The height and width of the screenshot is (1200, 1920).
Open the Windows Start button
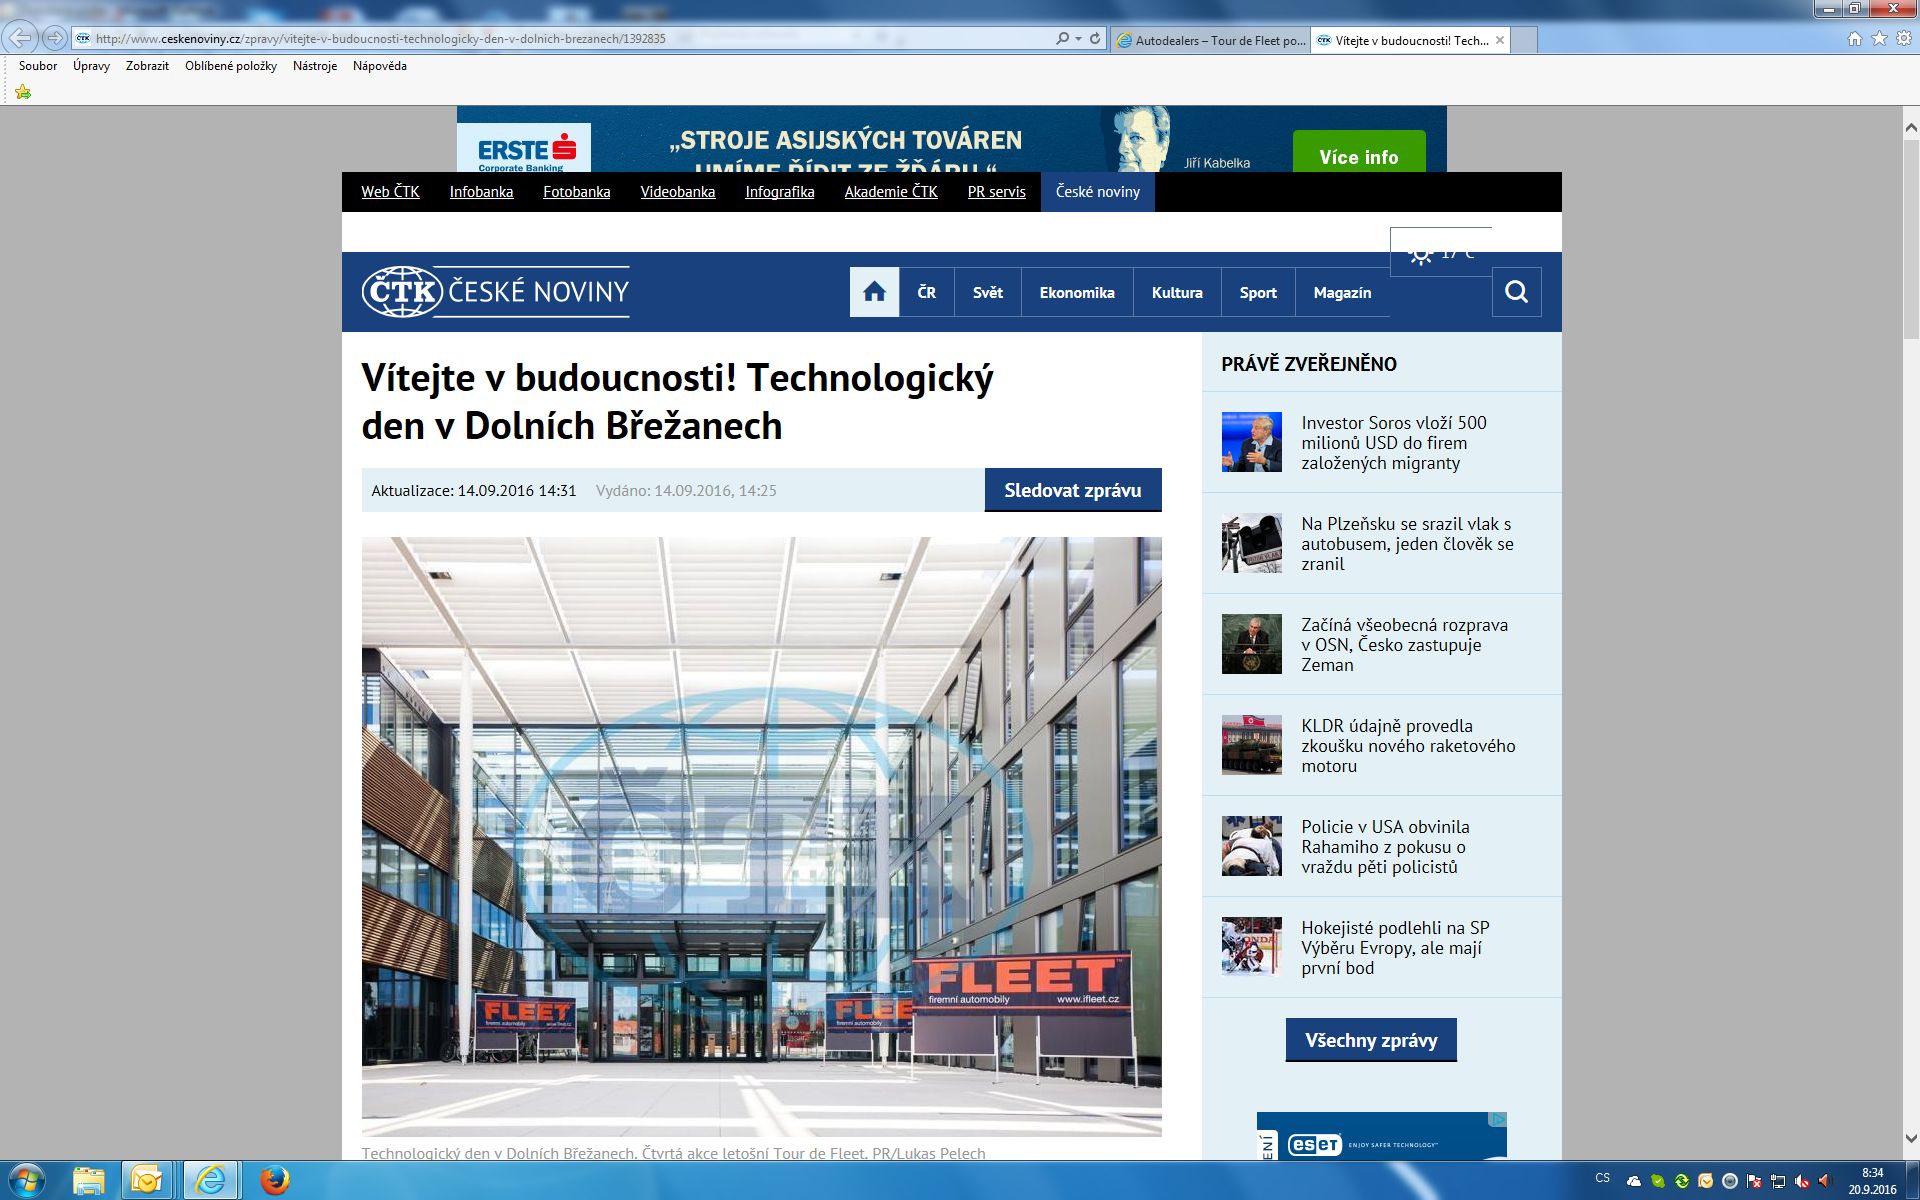click(x=26, y=1181)
